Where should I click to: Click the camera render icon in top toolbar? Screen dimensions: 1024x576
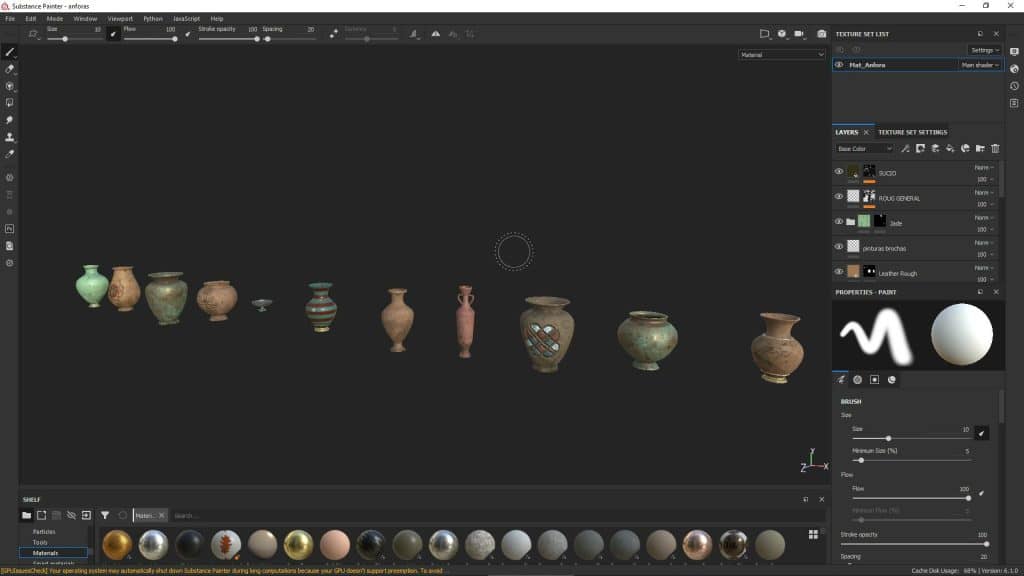(822, 34)
